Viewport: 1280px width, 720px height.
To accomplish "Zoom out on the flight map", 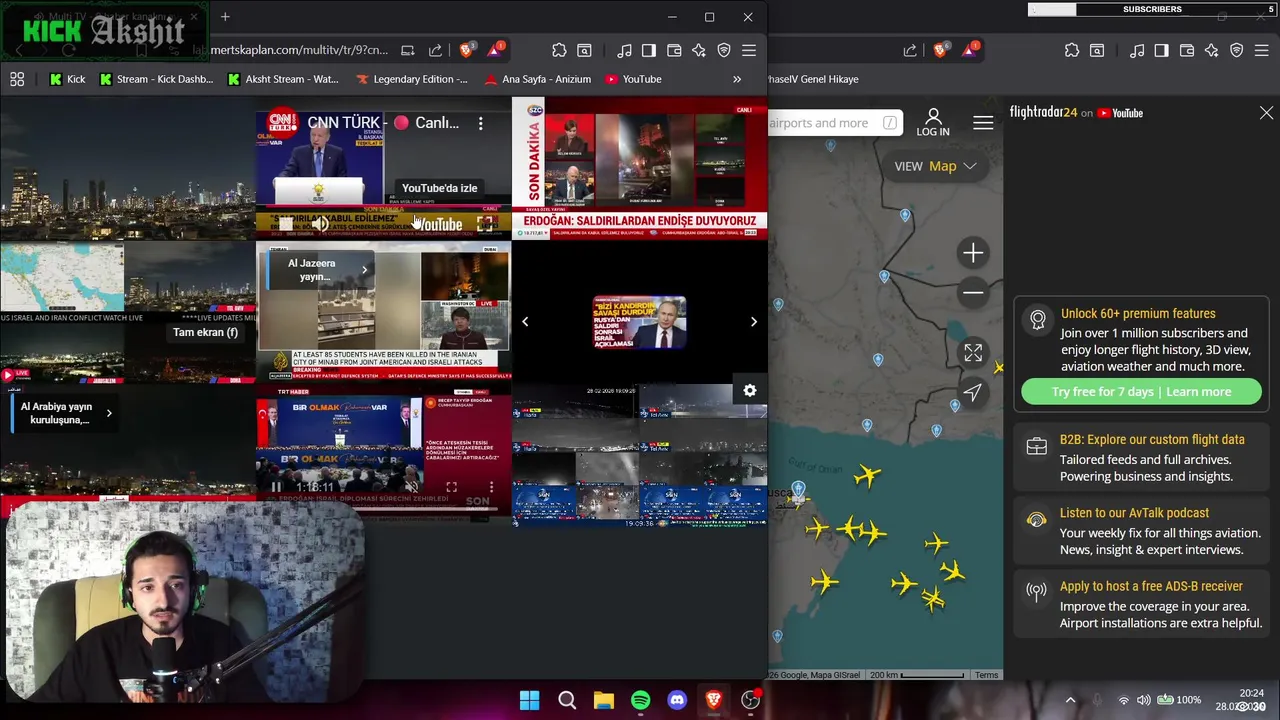I will coord(972,293).
